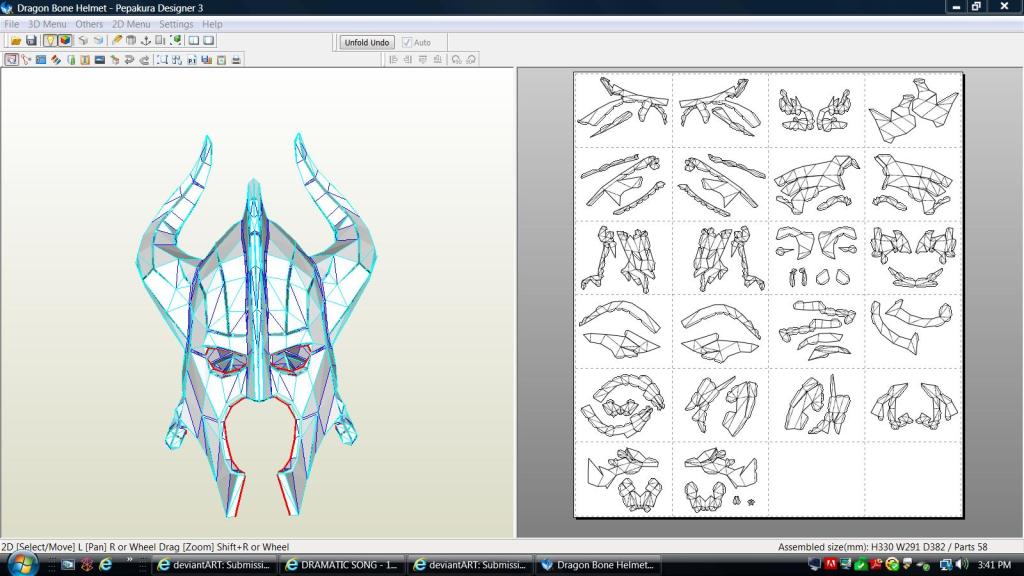The width and height of the screenshot is (1024, 576).
Task: Select the top-right pattern page with polygonal pieces
Action: pyautogui.click(x=914, y=109)
